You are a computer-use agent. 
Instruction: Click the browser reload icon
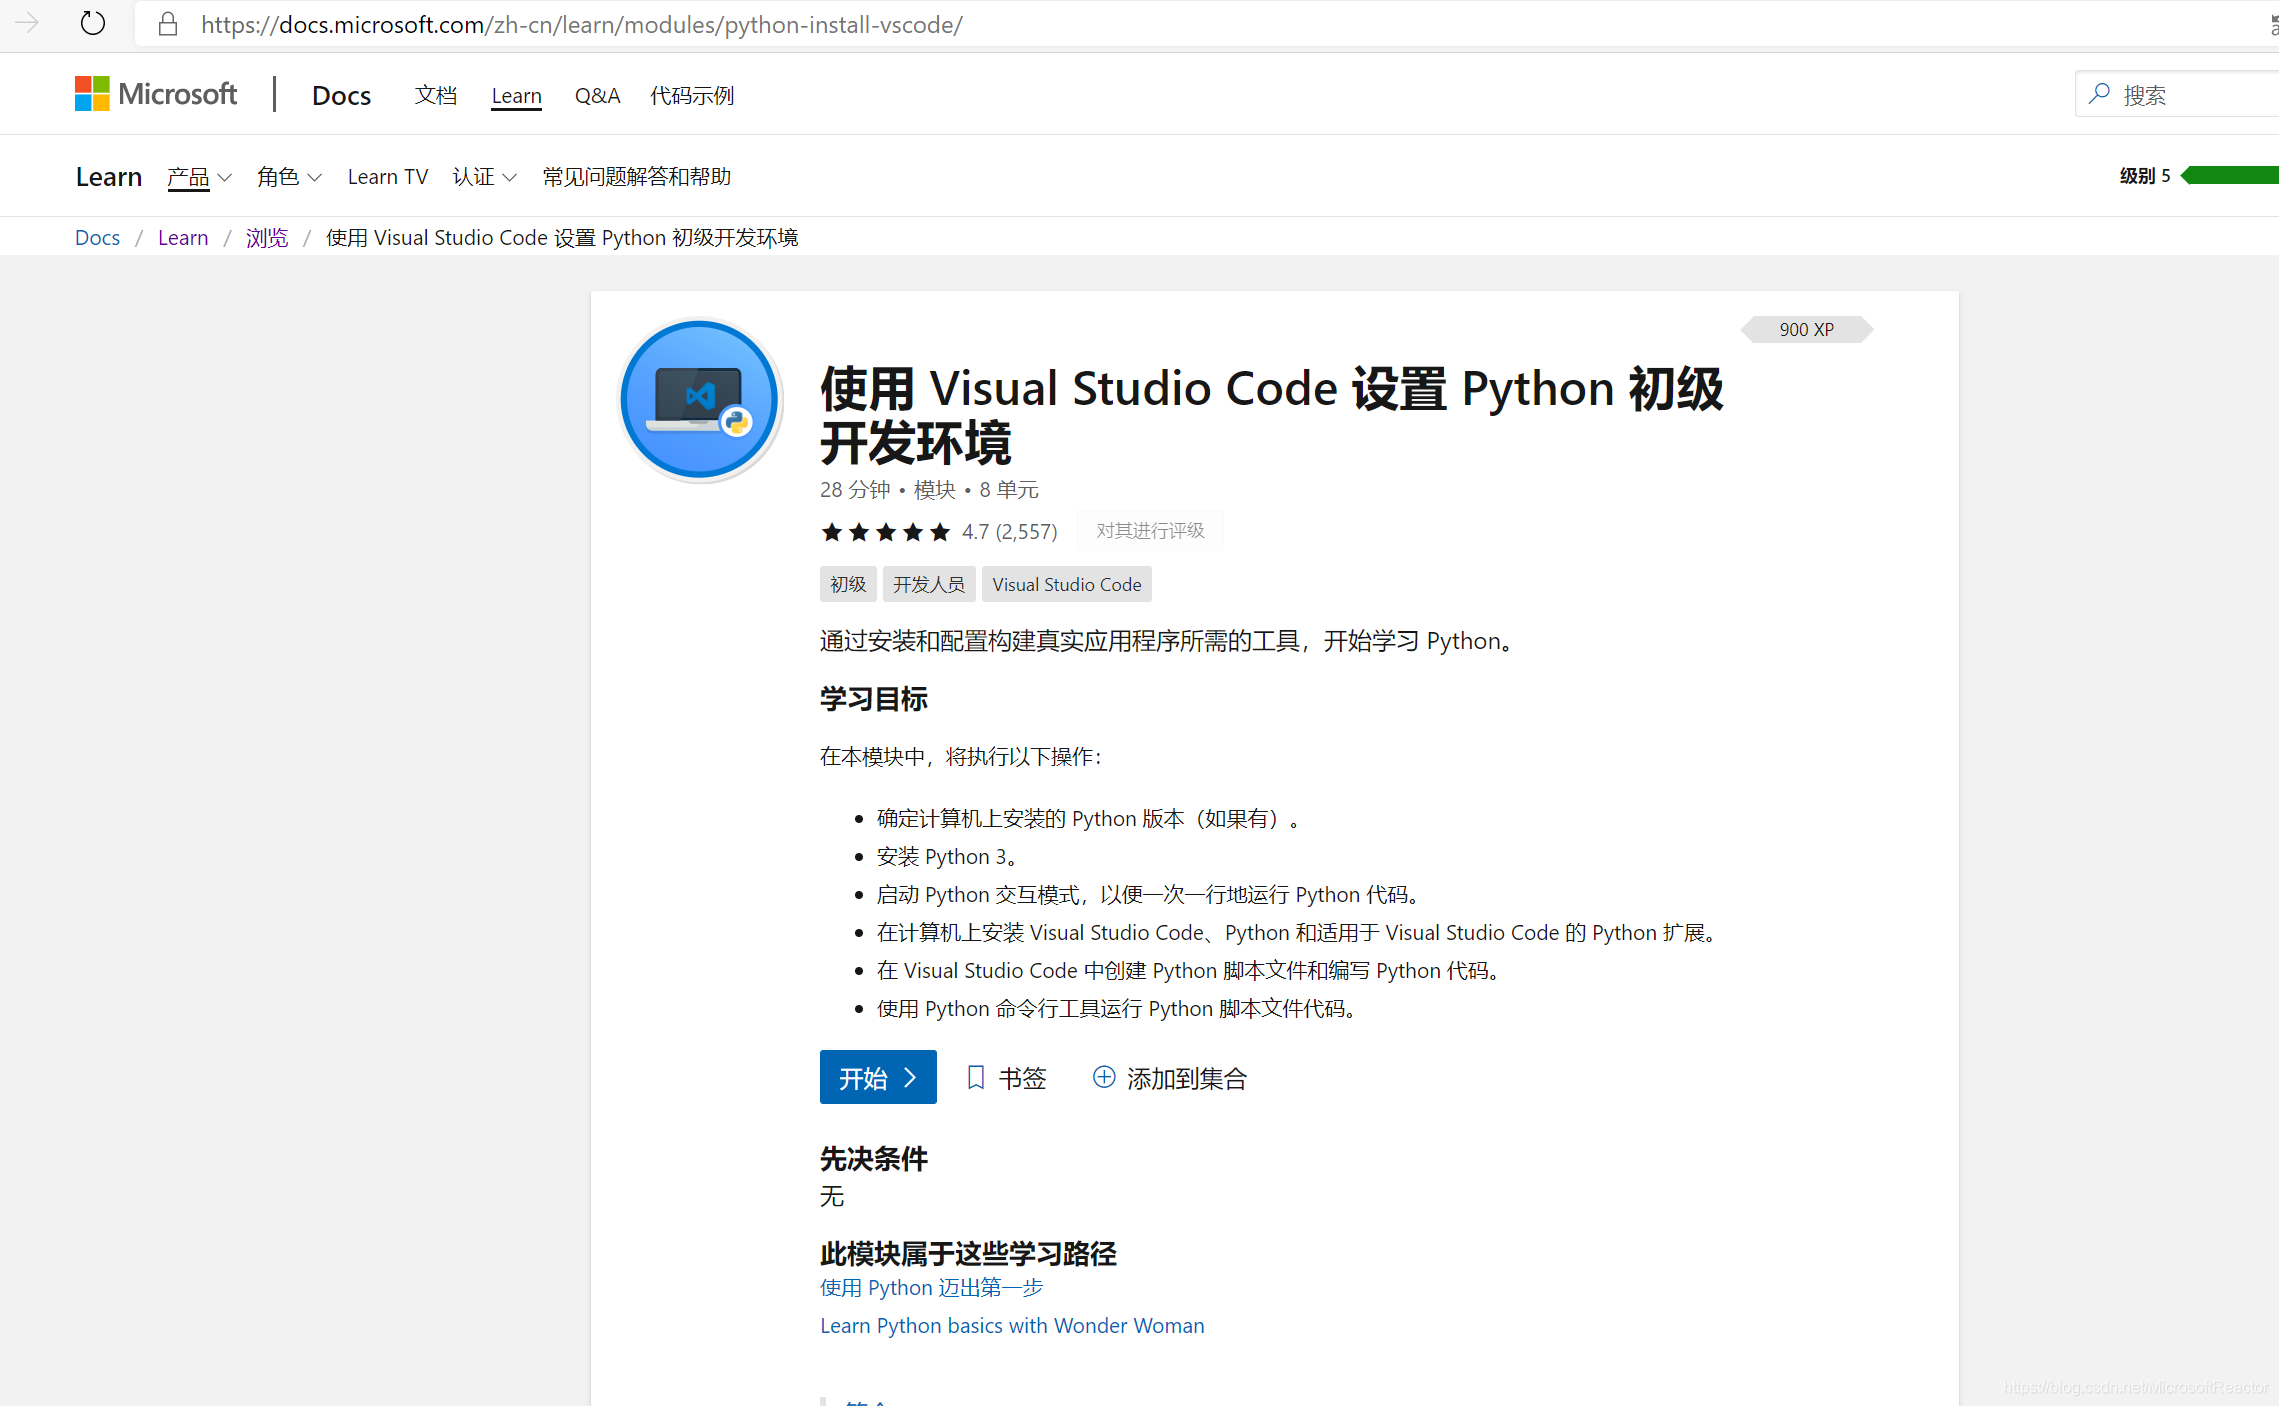tap(93, 23)
